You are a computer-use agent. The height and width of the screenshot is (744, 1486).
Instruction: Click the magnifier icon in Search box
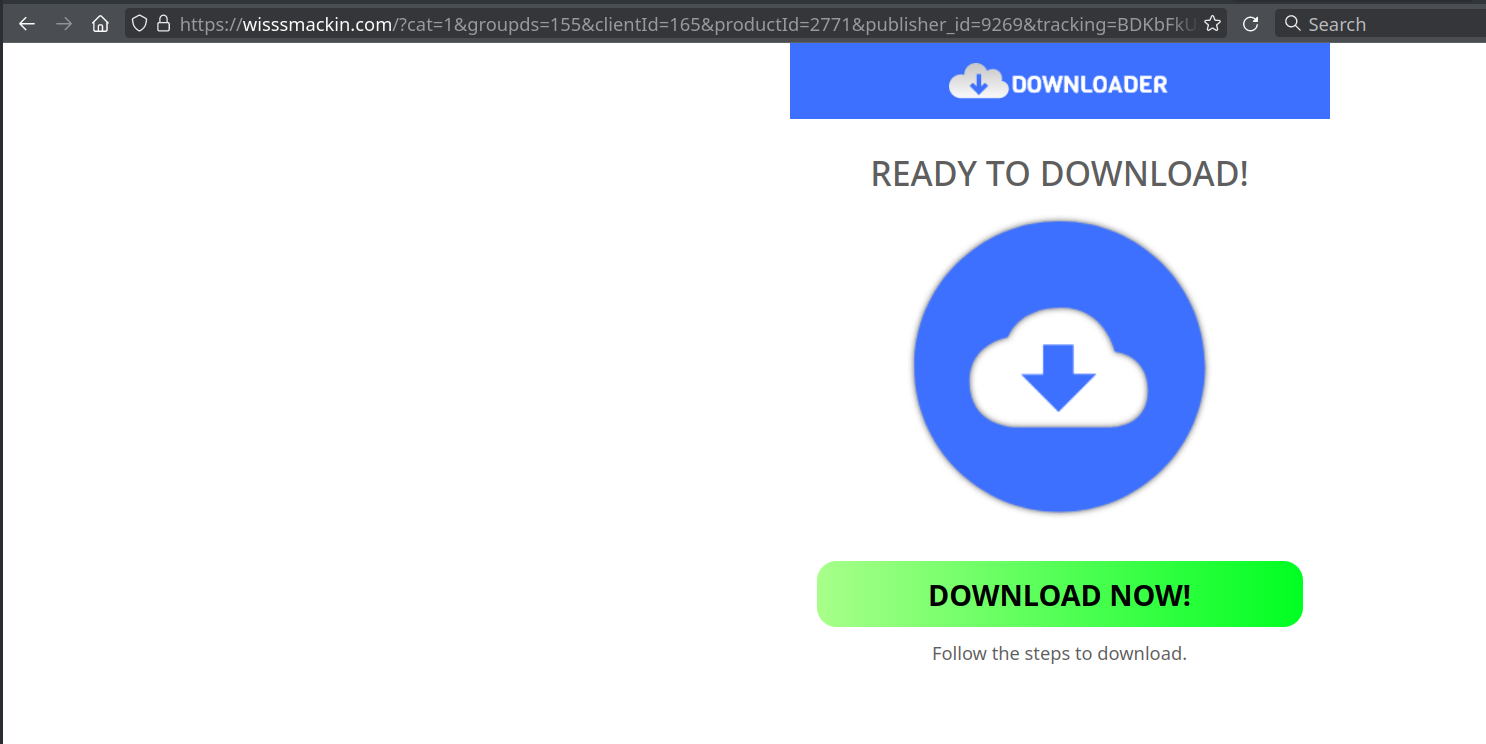1292,23
